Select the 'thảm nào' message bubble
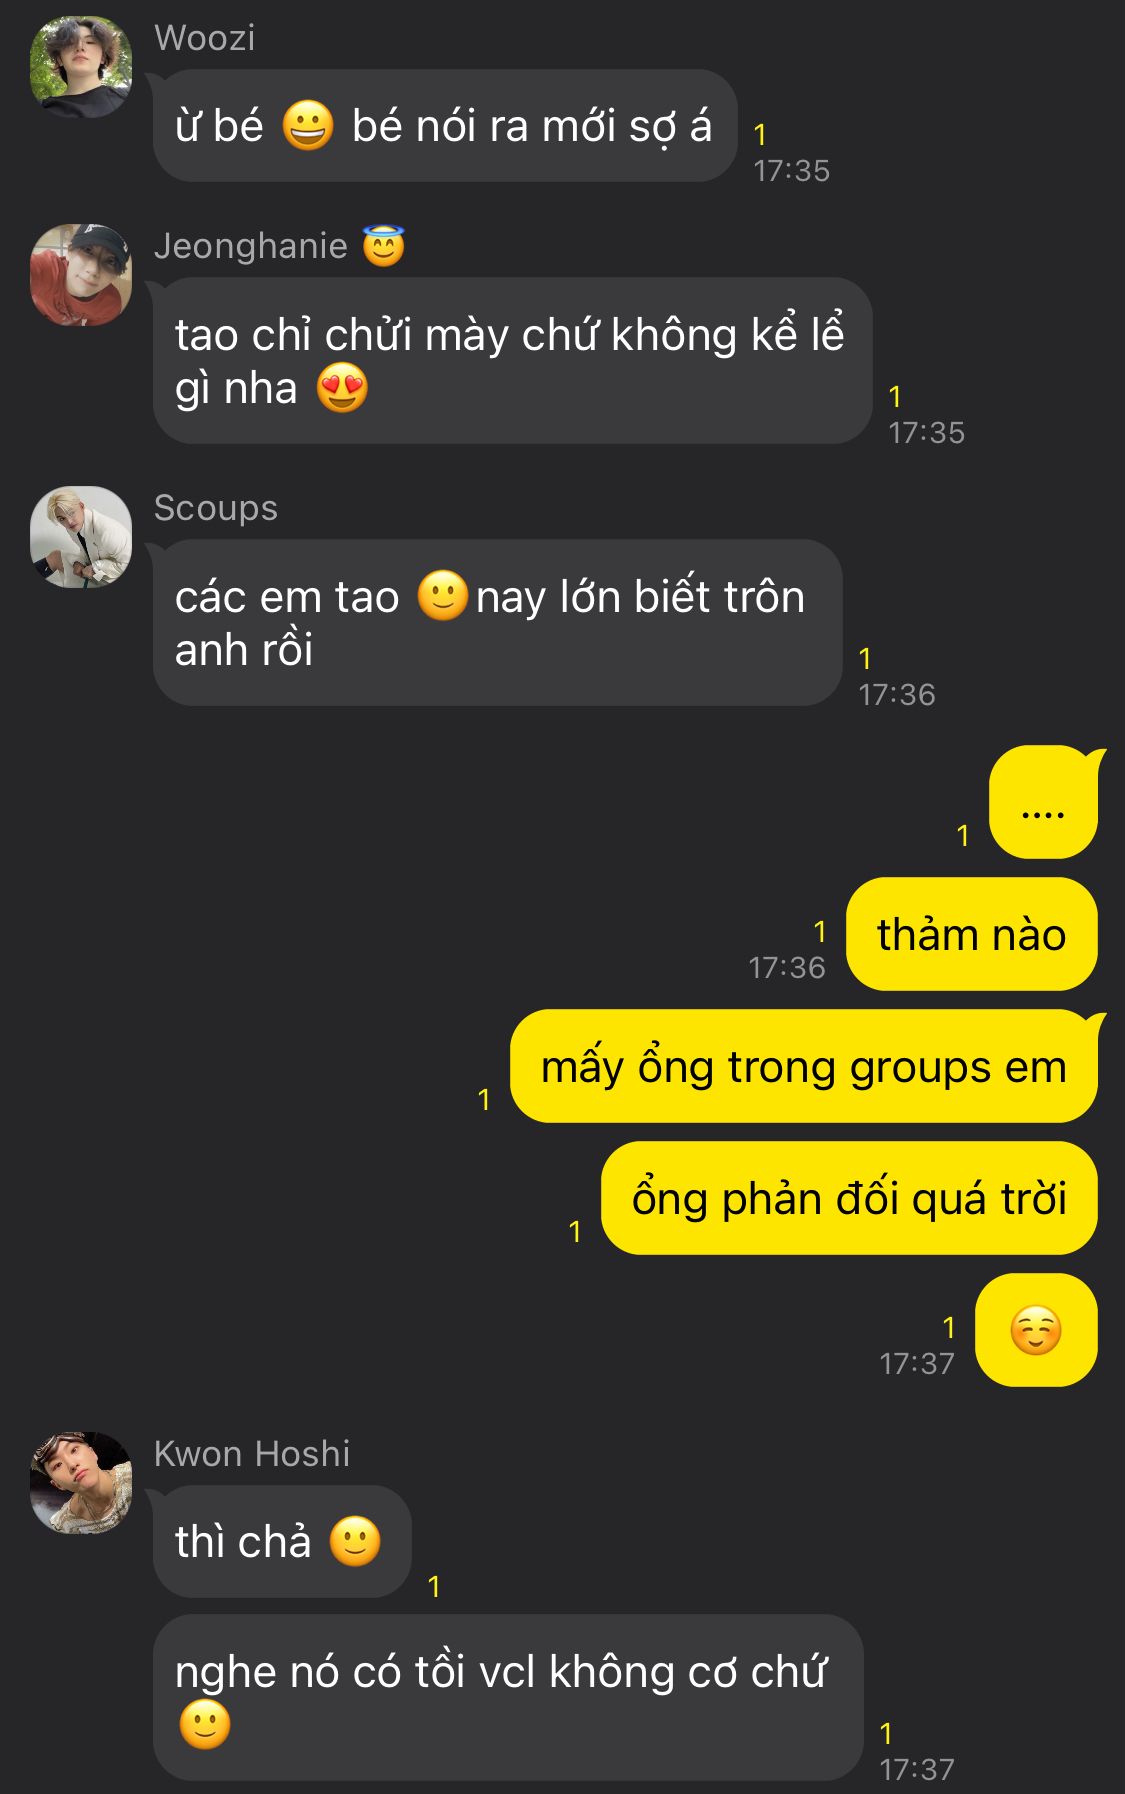This screenshot has width=1125, height=1794. [971, 934]
